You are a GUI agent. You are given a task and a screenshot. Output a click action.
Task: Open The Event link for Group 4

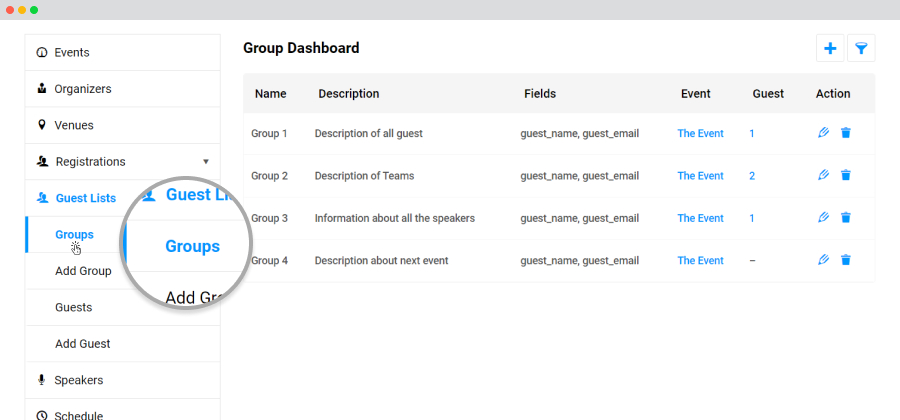tap(700, 260)
